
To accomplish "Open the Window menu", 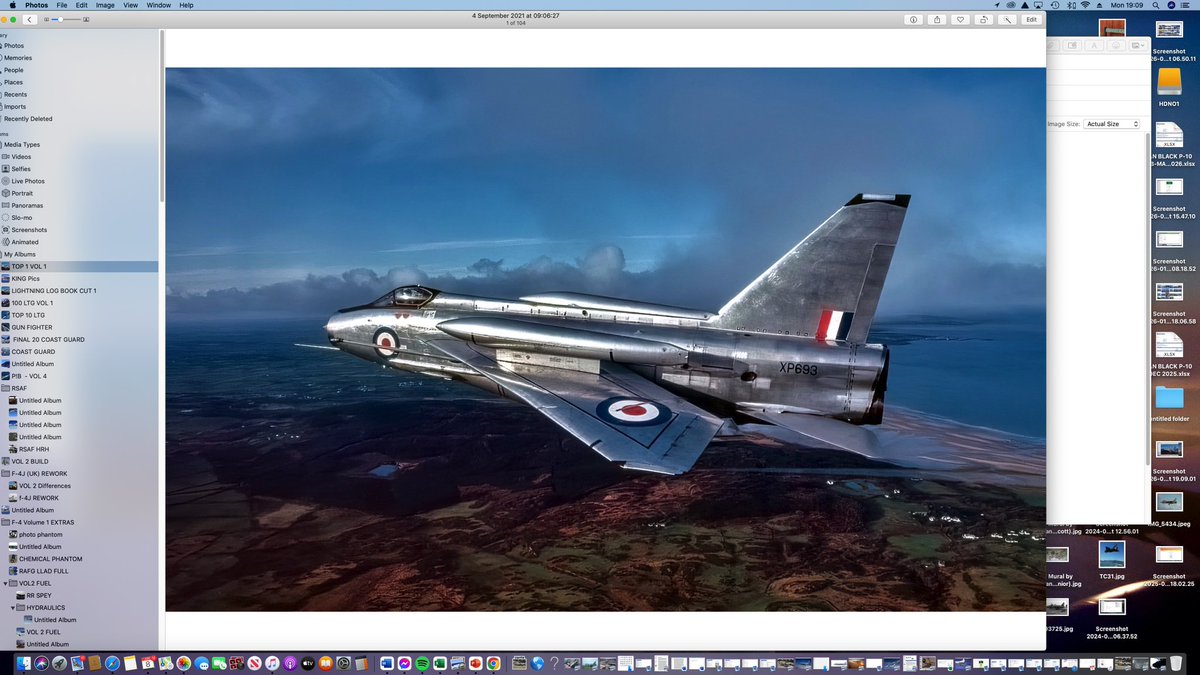I will click(x=158, y=5).
